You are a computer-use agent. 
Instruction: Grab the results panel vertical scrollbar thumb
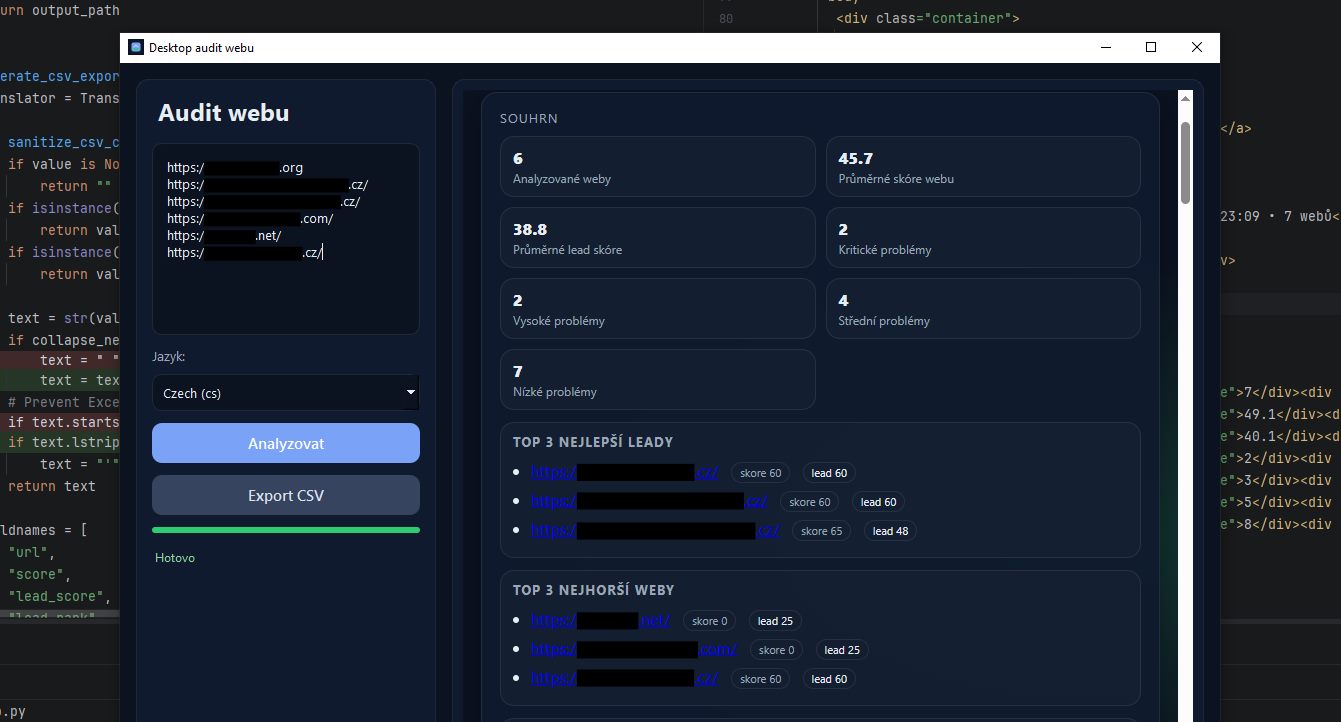[1186, 163]
